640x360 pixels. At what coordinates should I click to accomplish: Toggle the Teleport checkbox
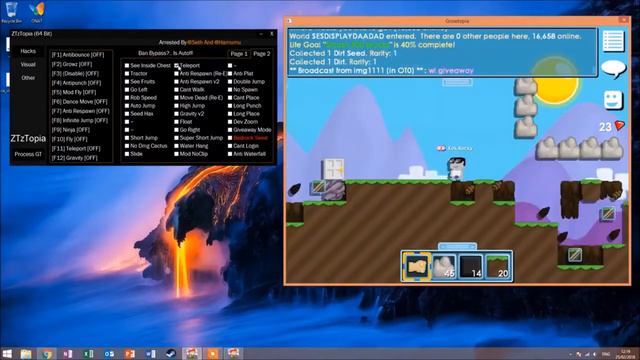coord(177,65)
